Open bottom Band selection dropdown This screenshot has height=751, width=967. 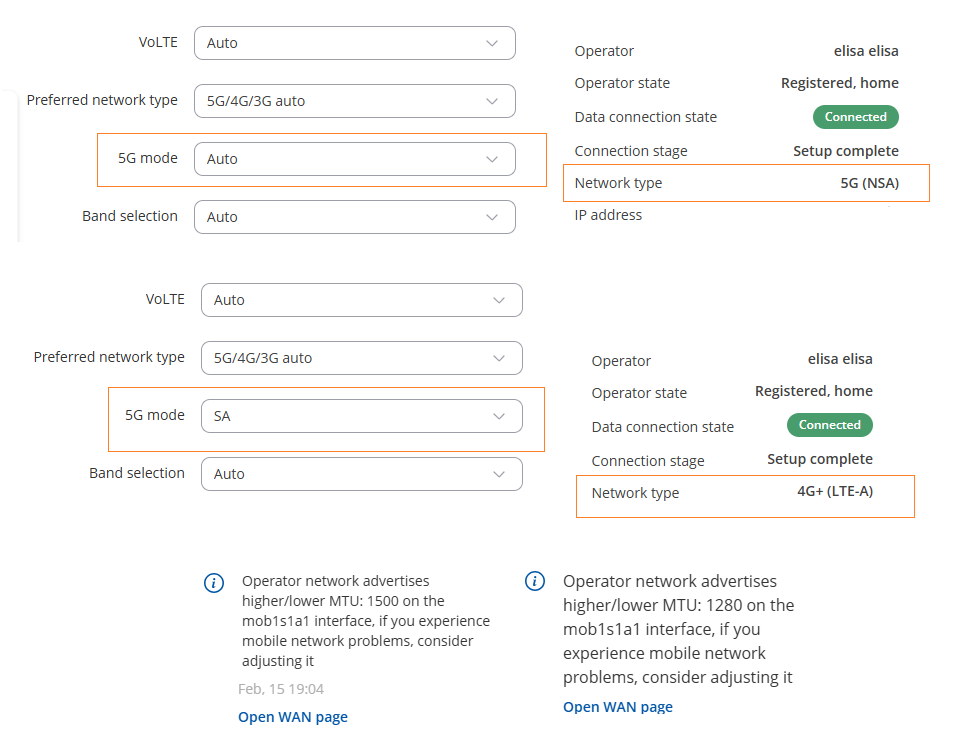click(361, 474)
